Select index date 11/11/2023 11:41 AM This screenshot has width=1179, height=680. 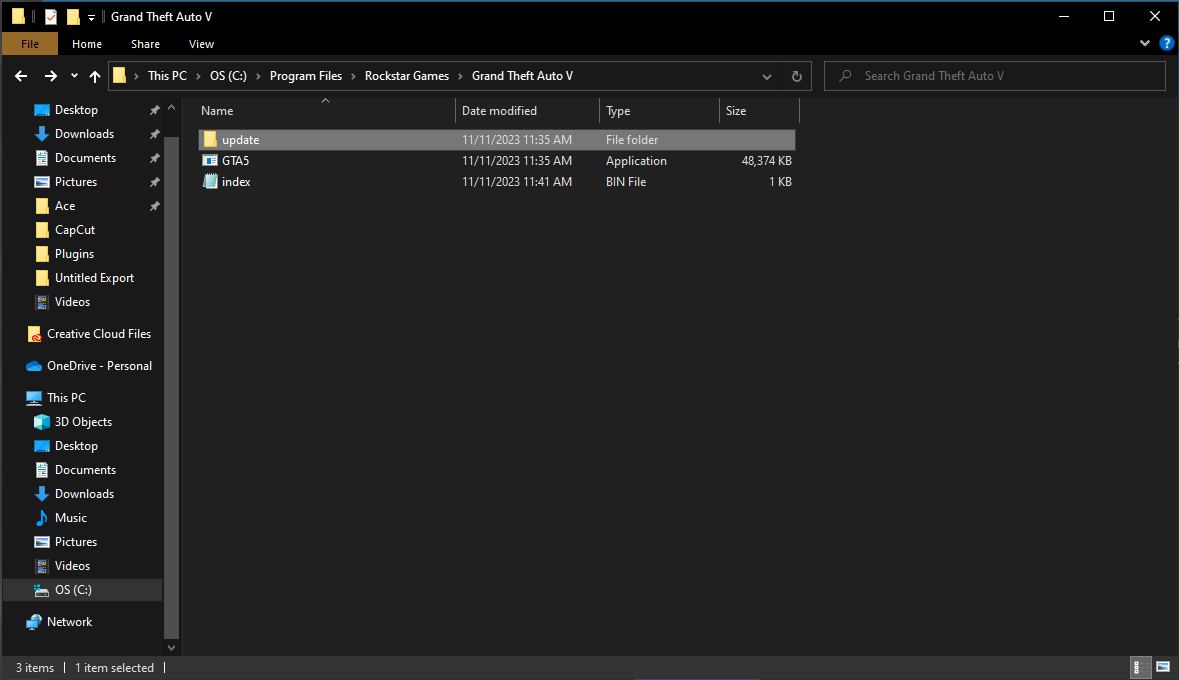517,182
